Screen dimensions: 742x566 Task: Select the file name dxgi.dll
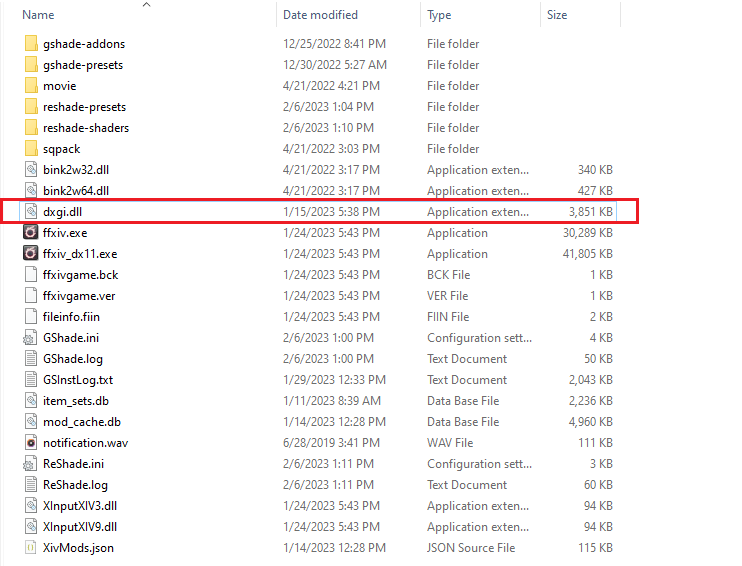pos(62,212)
